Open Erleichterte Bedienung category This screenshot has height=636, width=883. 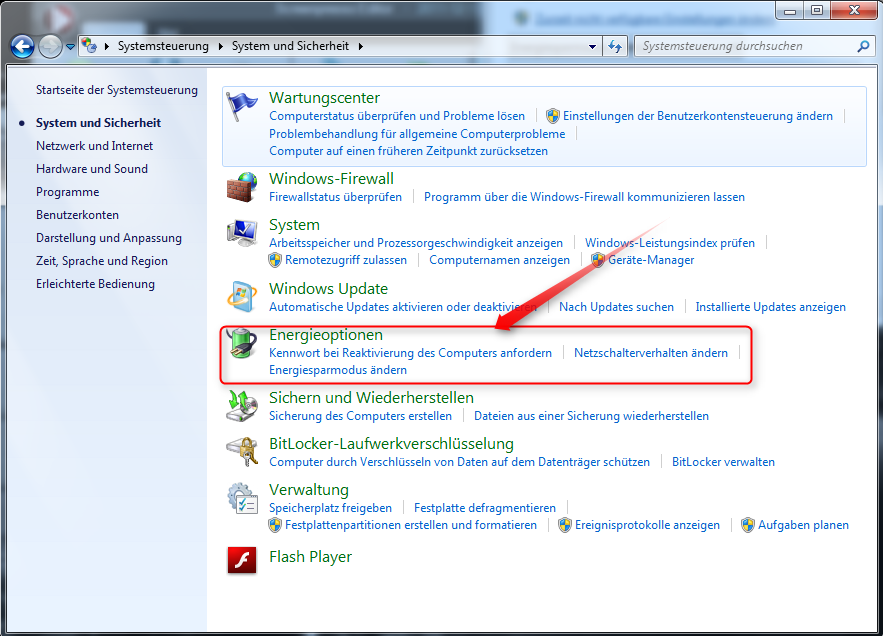click(x=95, y=284)
